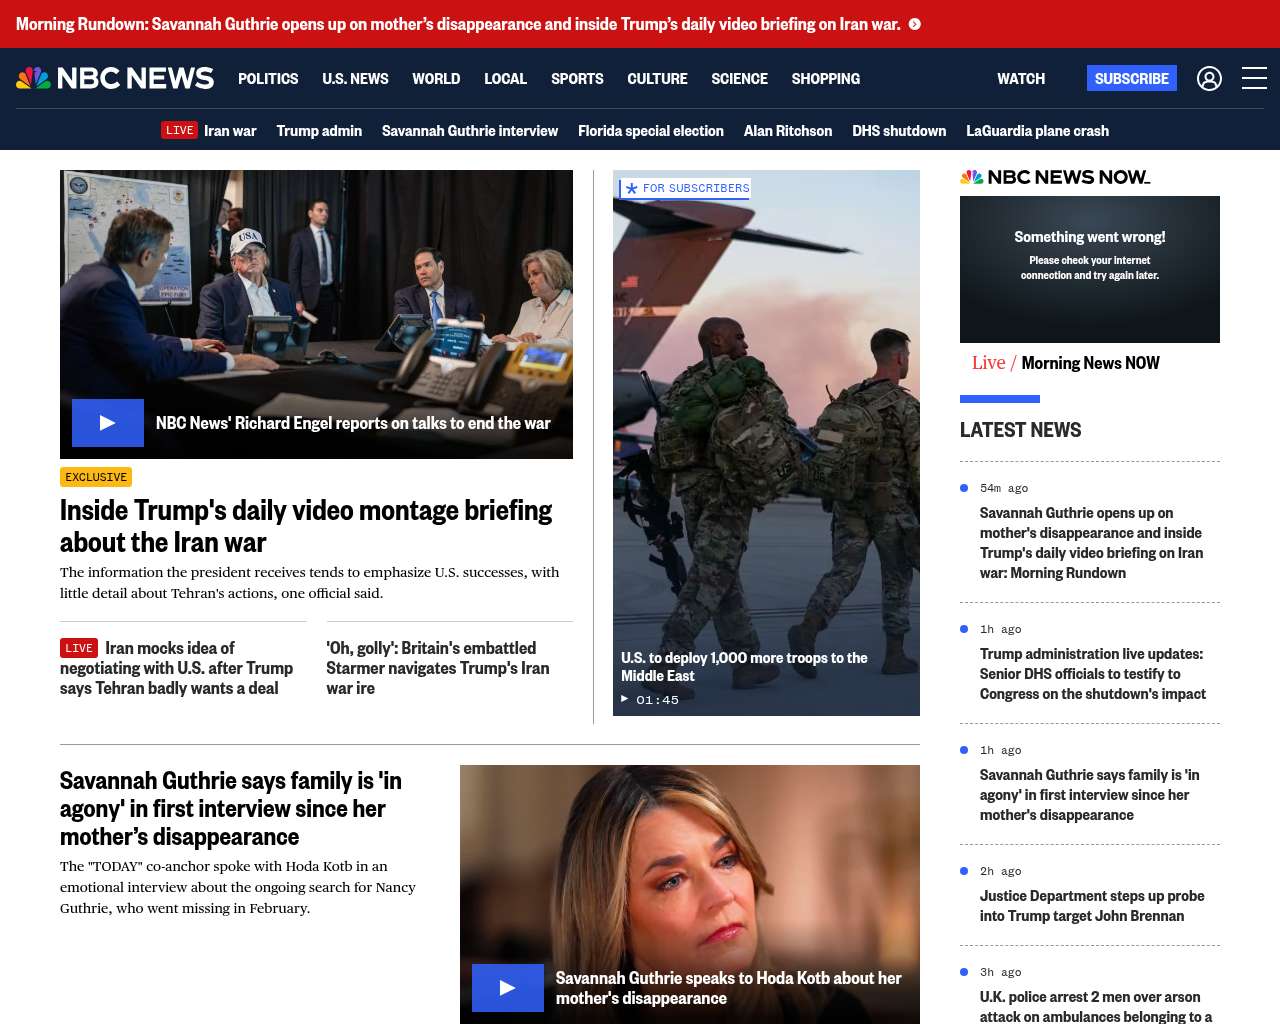The image size is (1280, 1024).
Task: Open the Watch link in the header
Action: [1020, 79]
